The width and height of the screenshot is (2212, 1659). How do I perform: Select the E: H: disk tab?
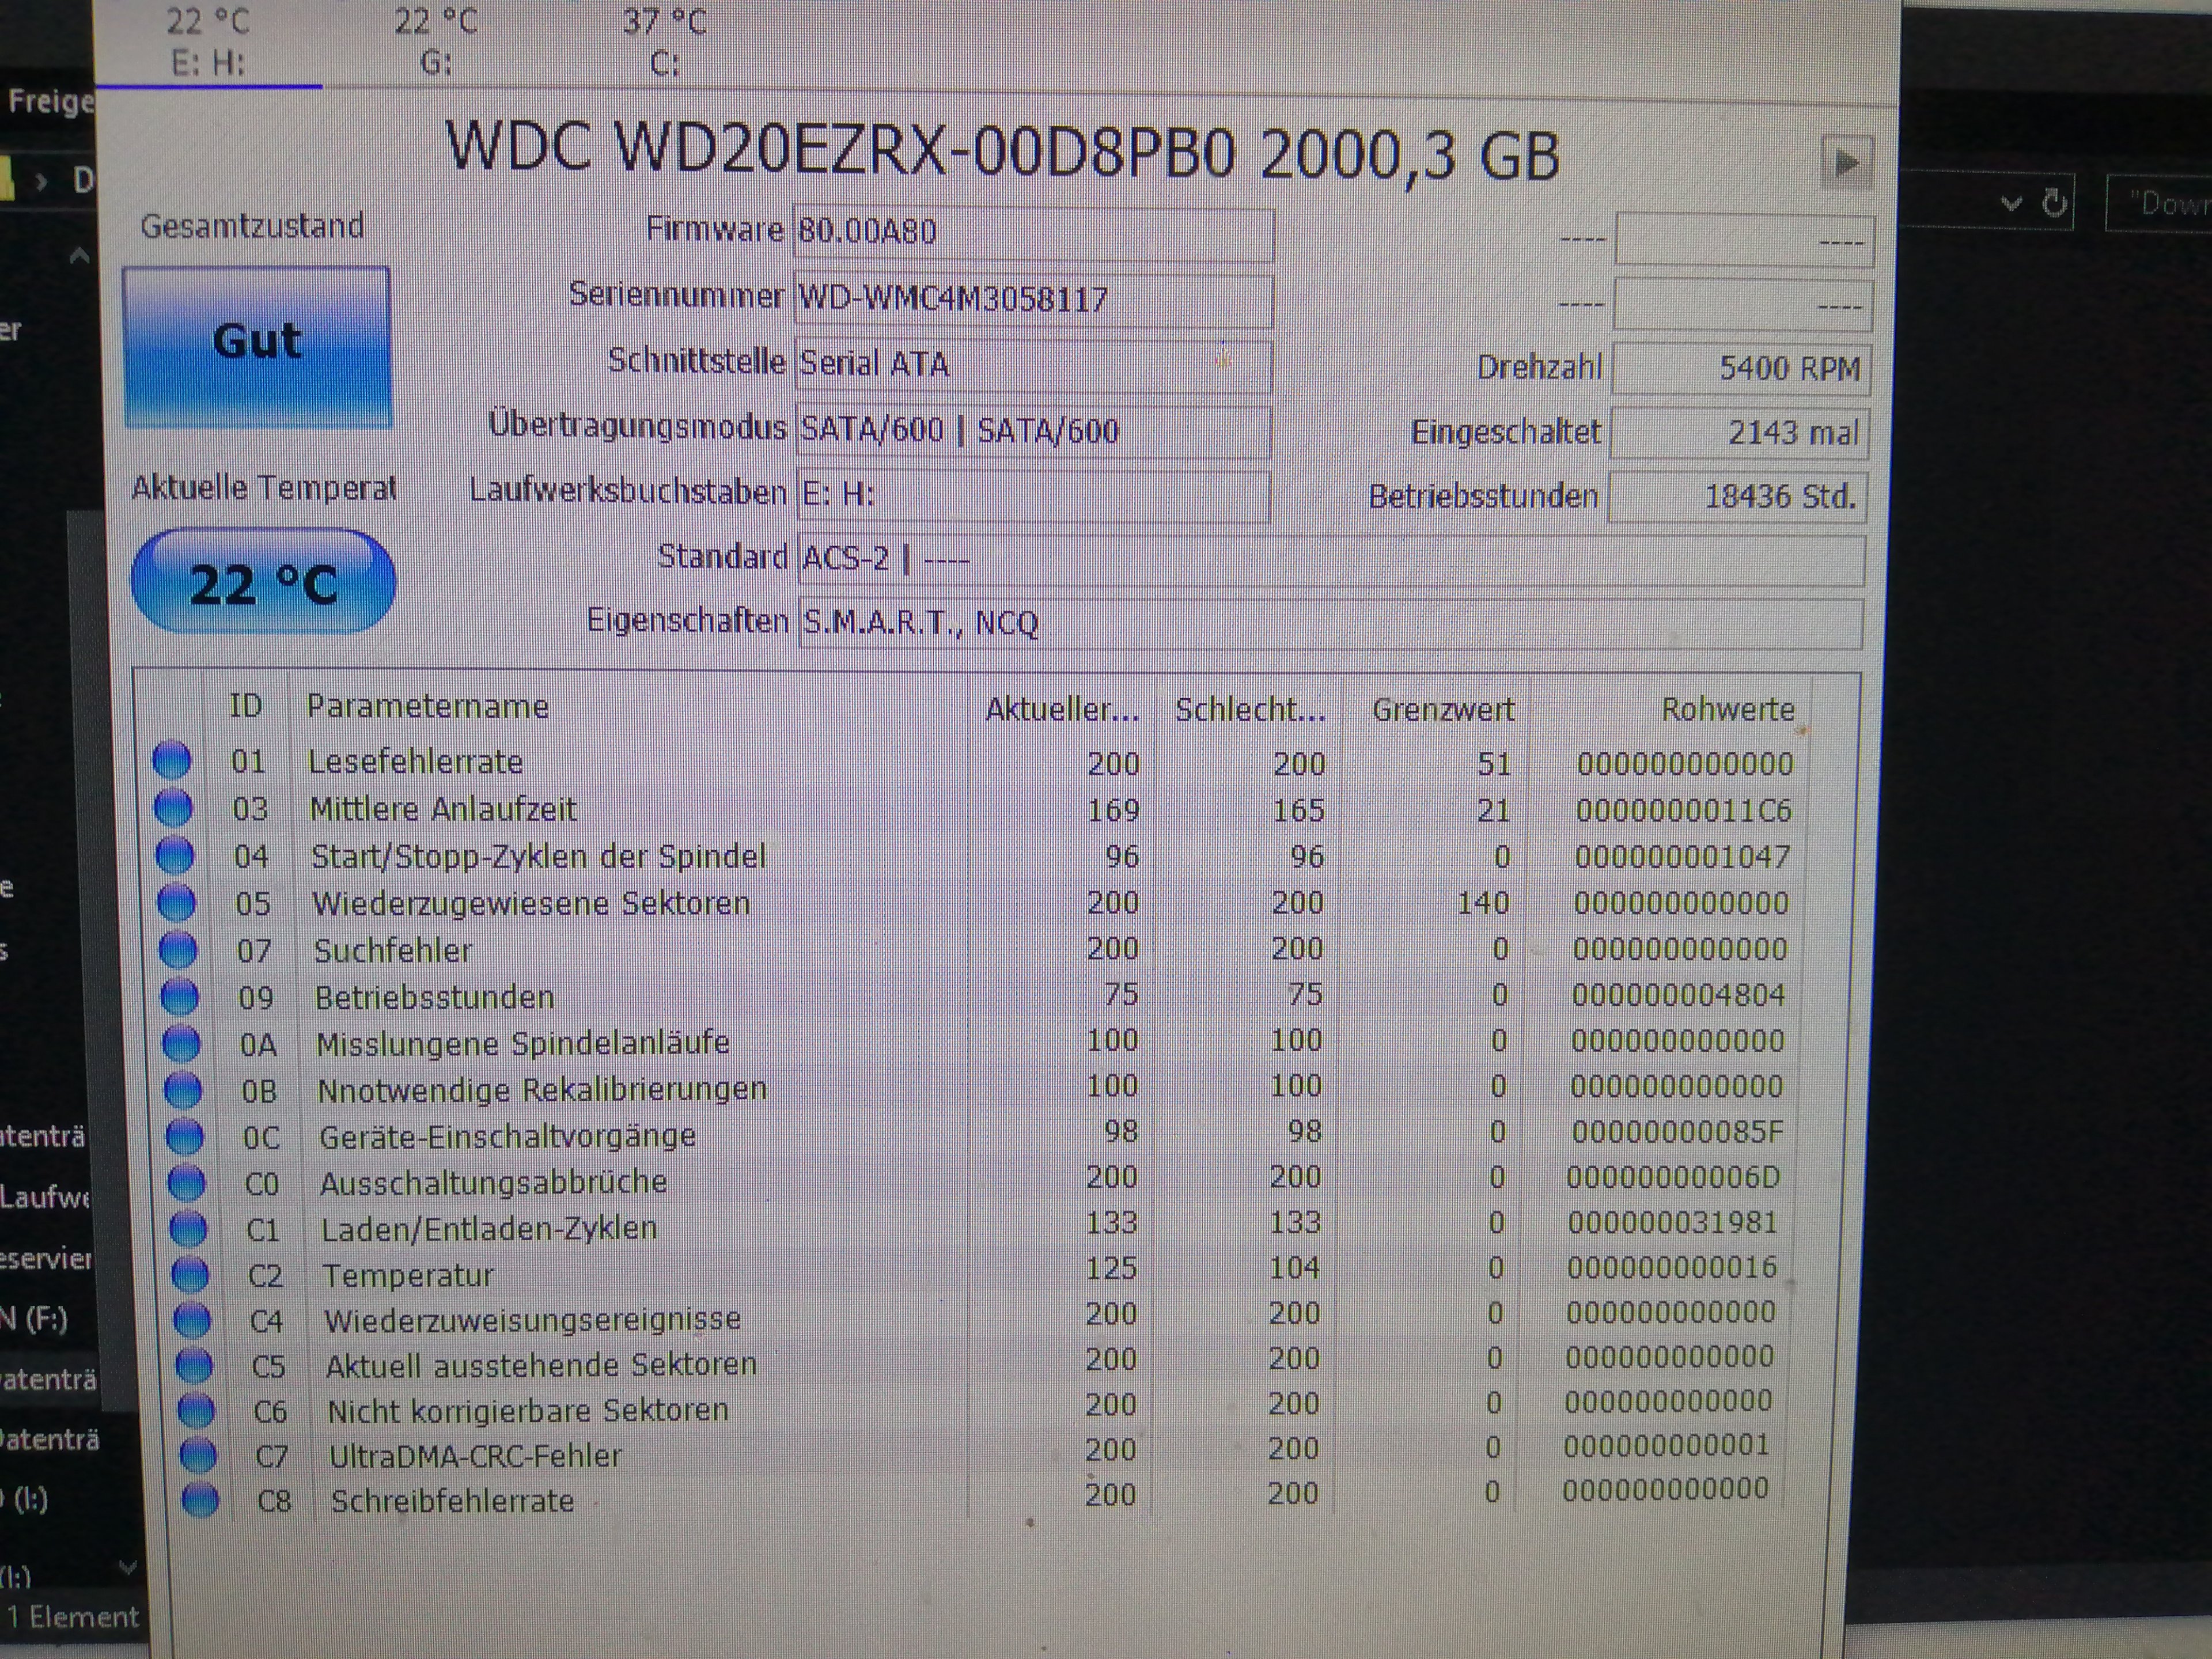(208, 42)
